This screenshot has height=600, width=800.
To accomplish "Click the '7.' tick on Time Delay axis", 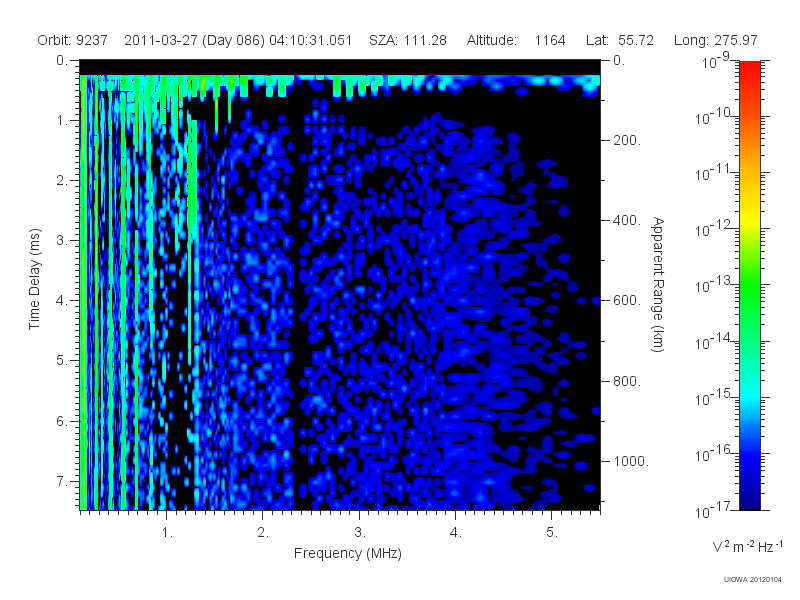I will 62,481.
